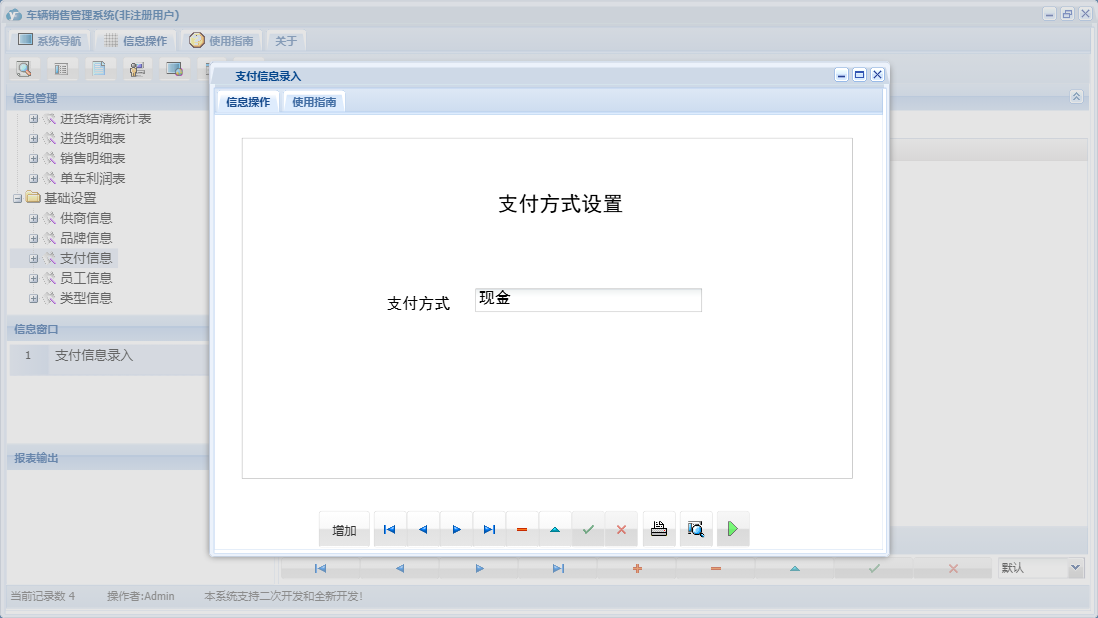Image resolution: width=1098 pixels, height=618 pixels.
Task: Switch to the 使用指南 tab in the dialog
Action: (x=313, y=101)
